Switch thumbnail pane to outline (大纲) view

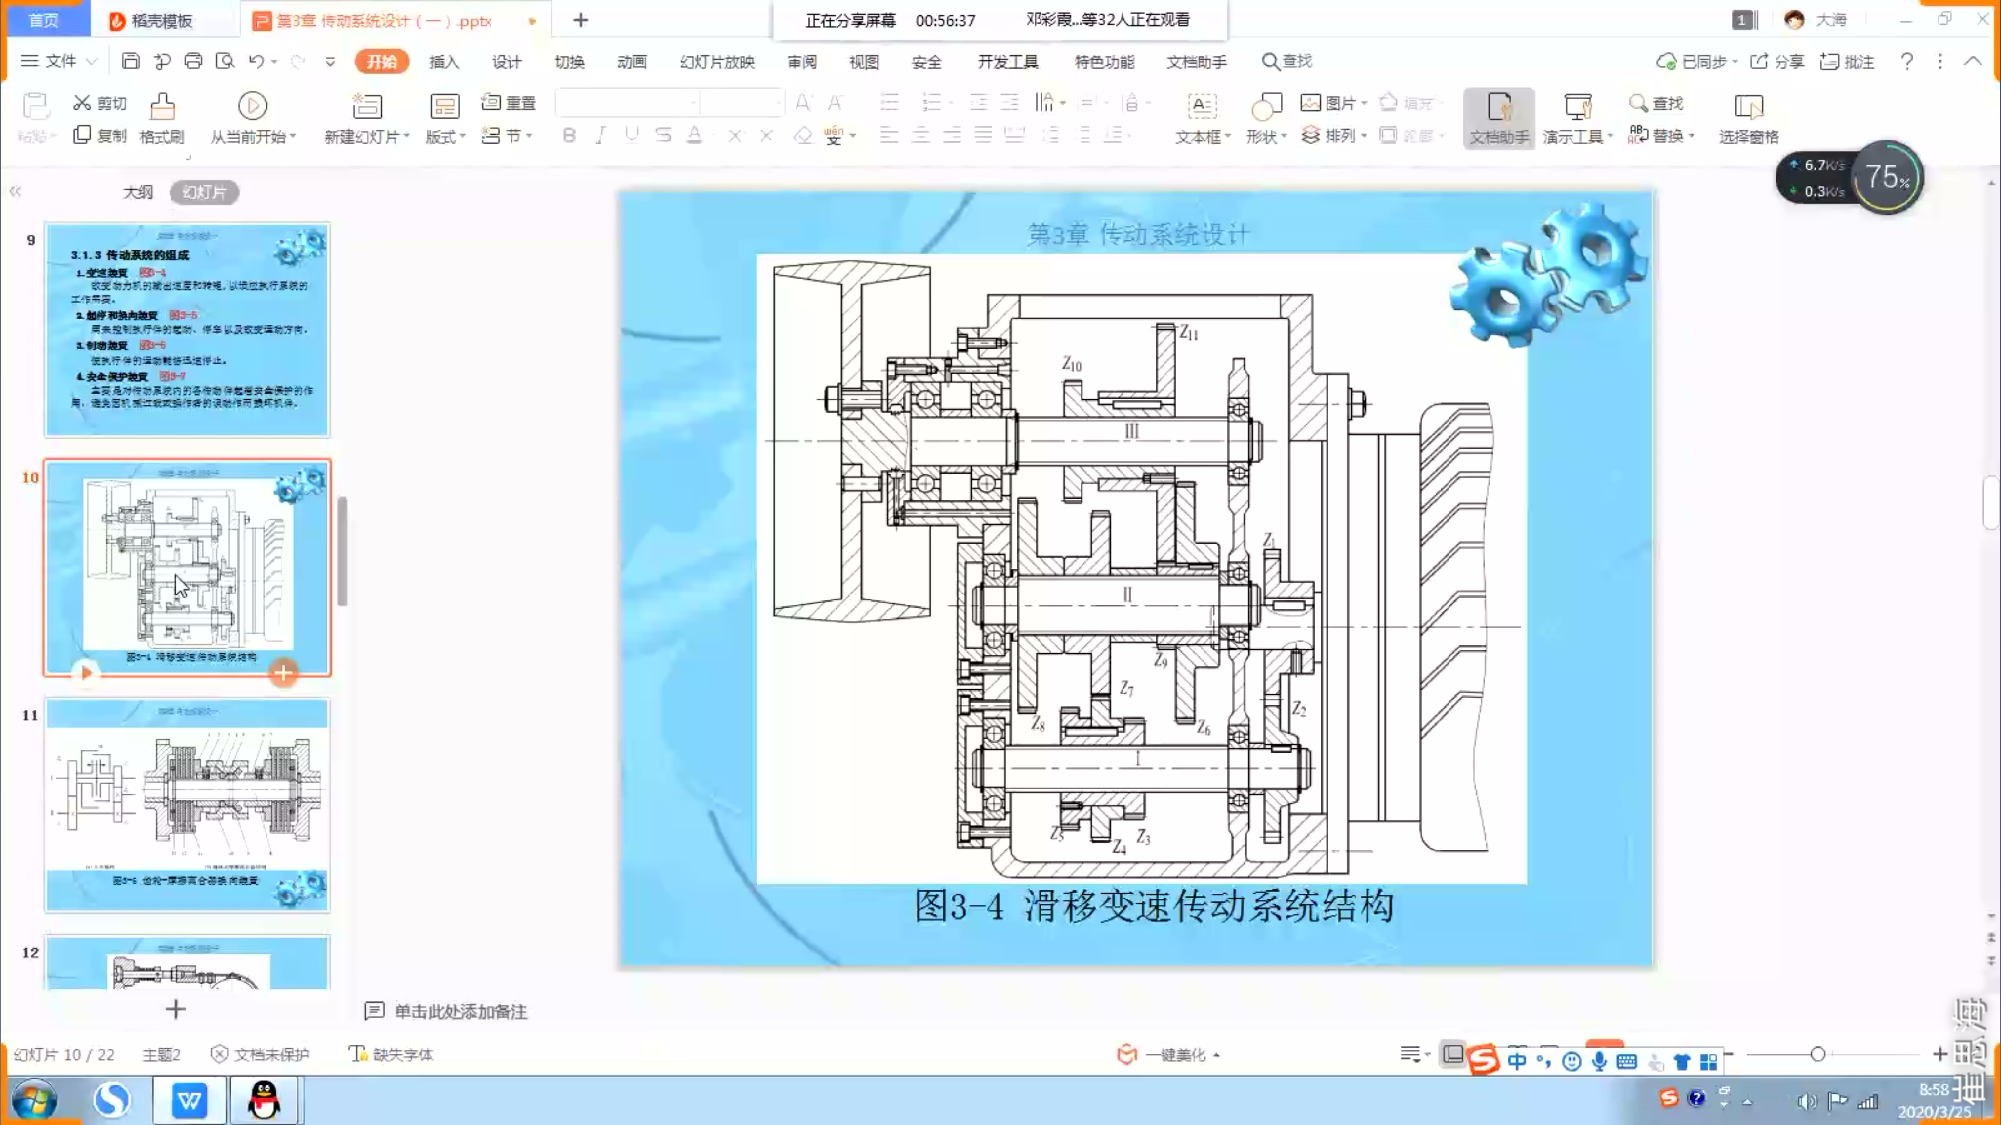(137, 192)
